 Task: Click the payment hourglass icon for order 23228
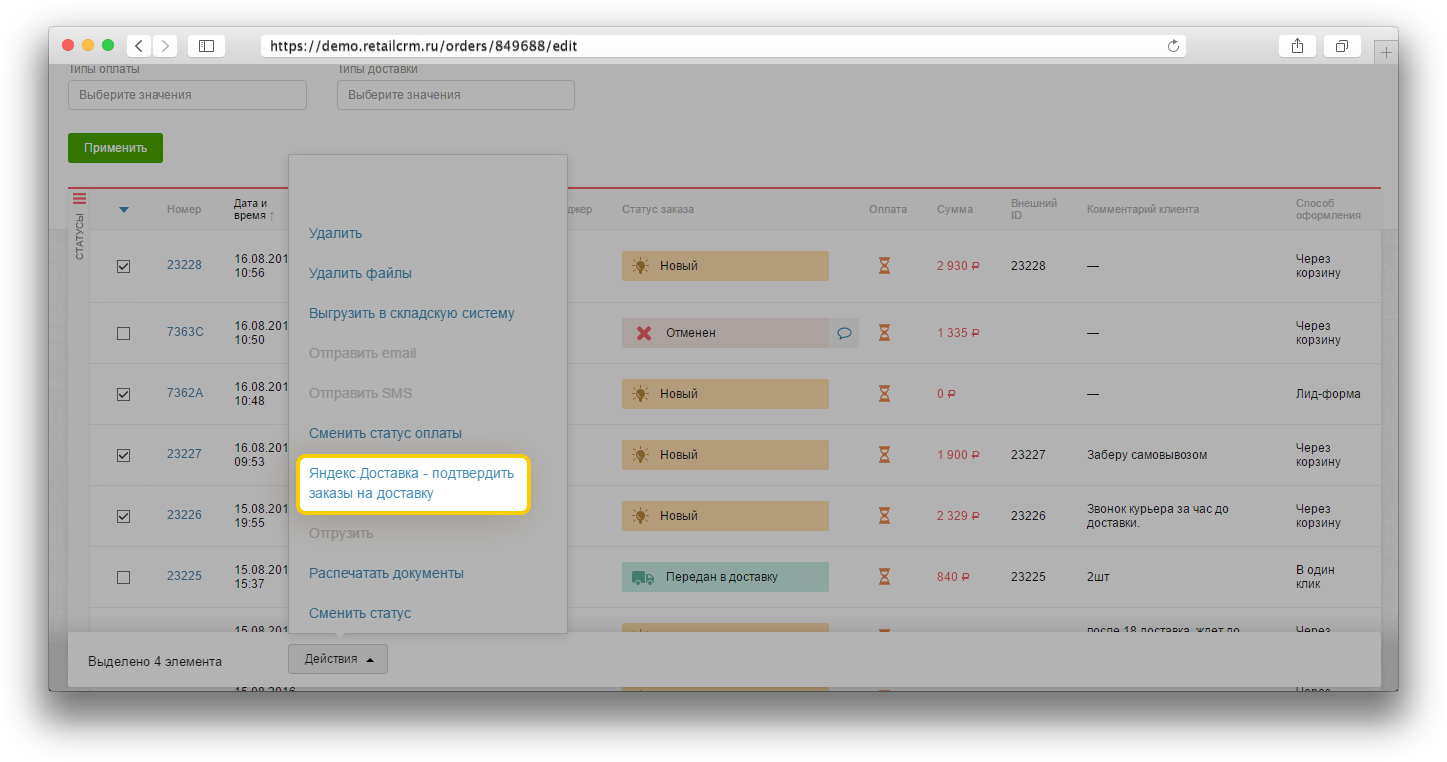pos(884,266)
